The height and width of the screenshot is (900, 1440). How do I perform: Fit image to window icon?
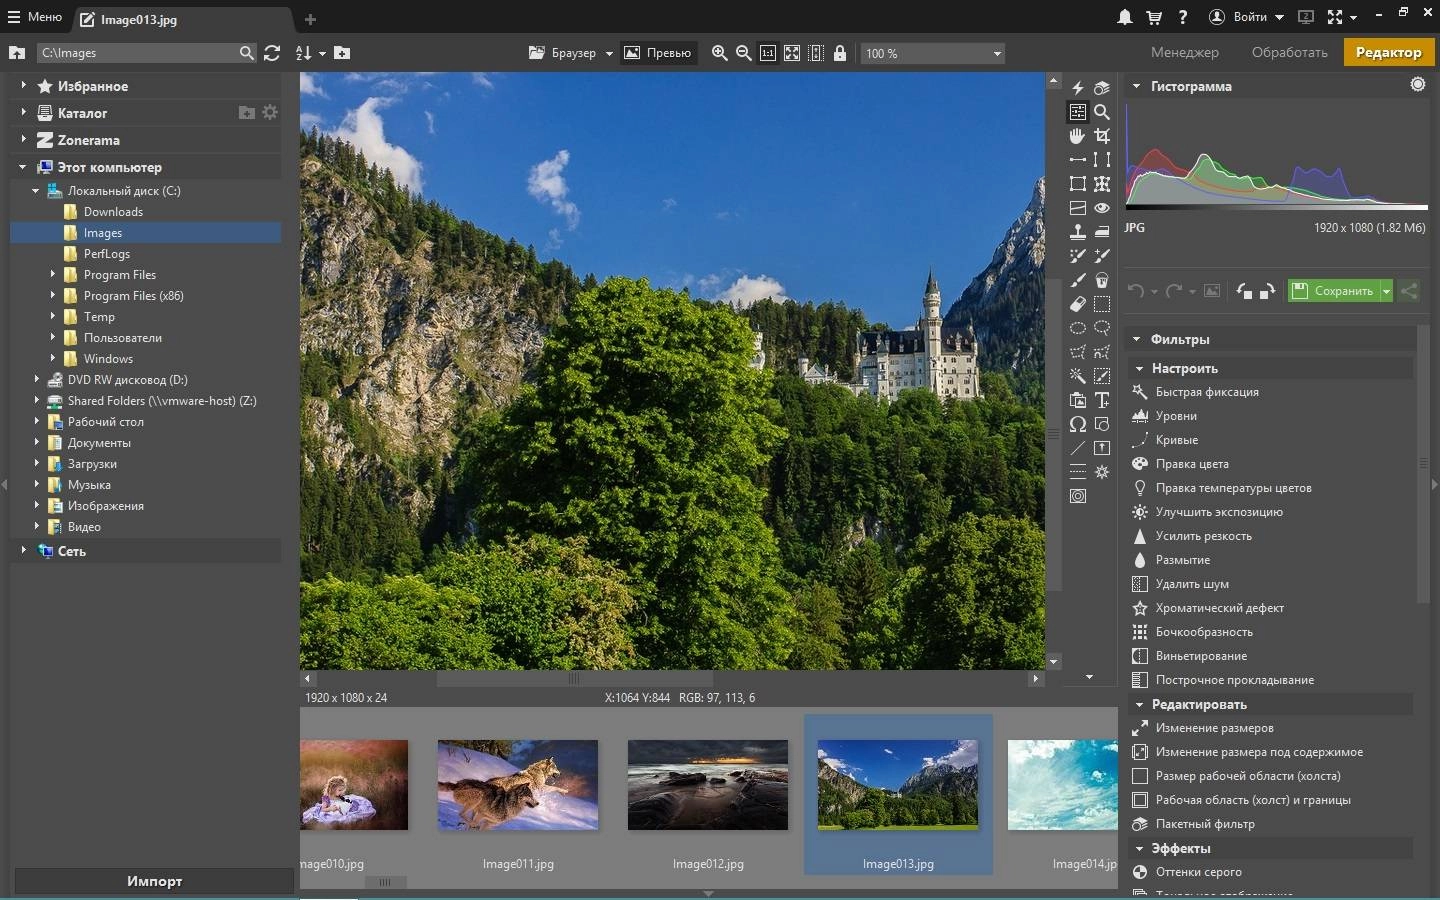(791, 53)
